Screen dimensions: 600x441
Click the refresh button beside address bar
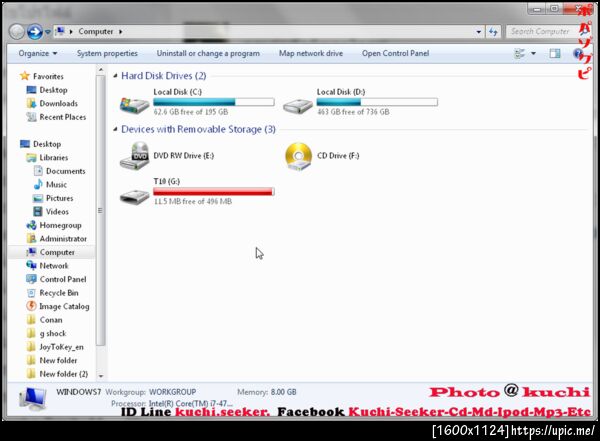click(x=493, y=32)
